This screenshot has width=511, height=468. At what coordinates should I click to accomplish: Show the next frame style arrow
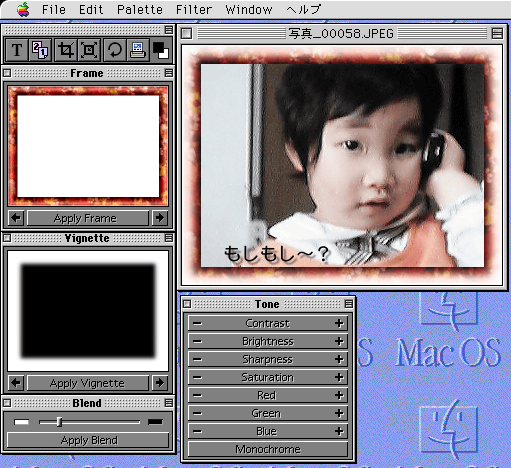click(x=160, y=218)
